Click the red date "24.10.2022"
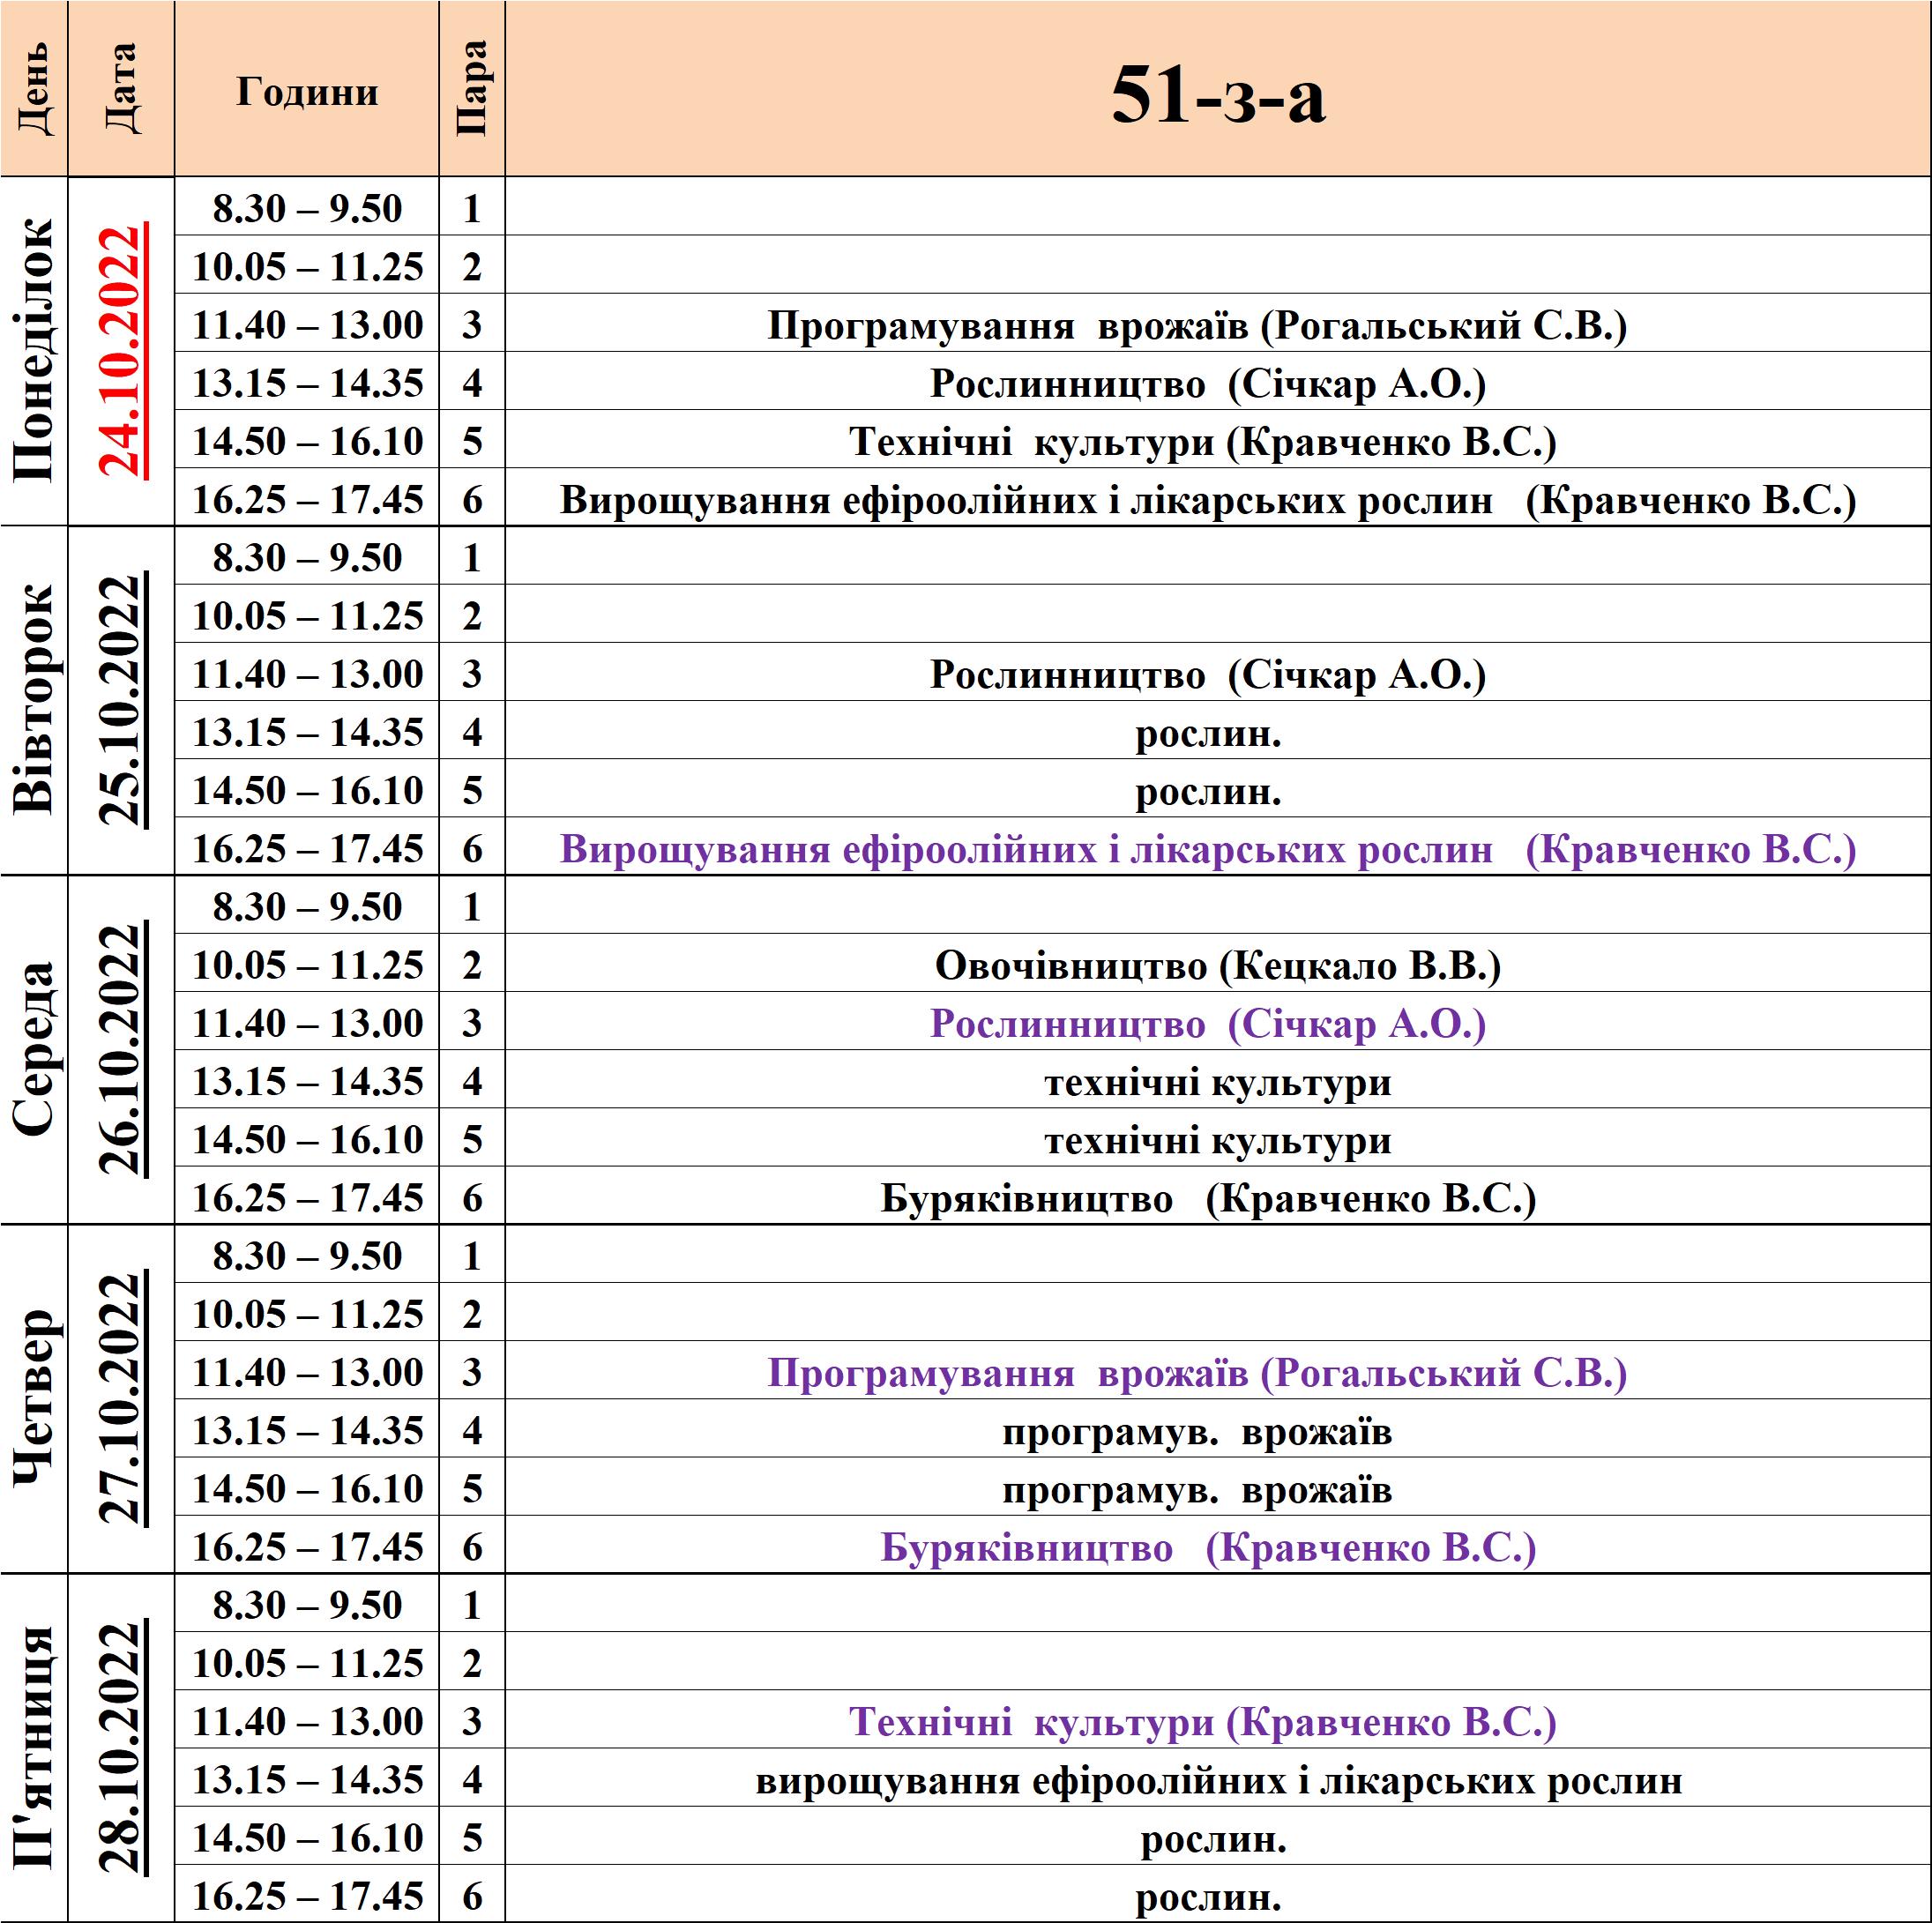Viewport: 1932px width, 1923px height. [x=121, y=351]
